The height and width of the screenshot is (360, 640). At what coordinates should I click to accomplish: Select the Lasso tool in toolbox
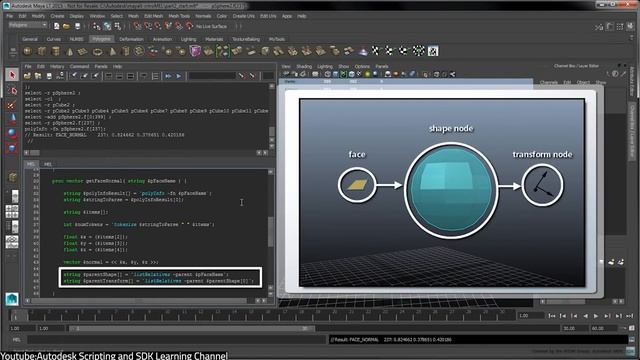pyautogui.click(x=12, y=91)
